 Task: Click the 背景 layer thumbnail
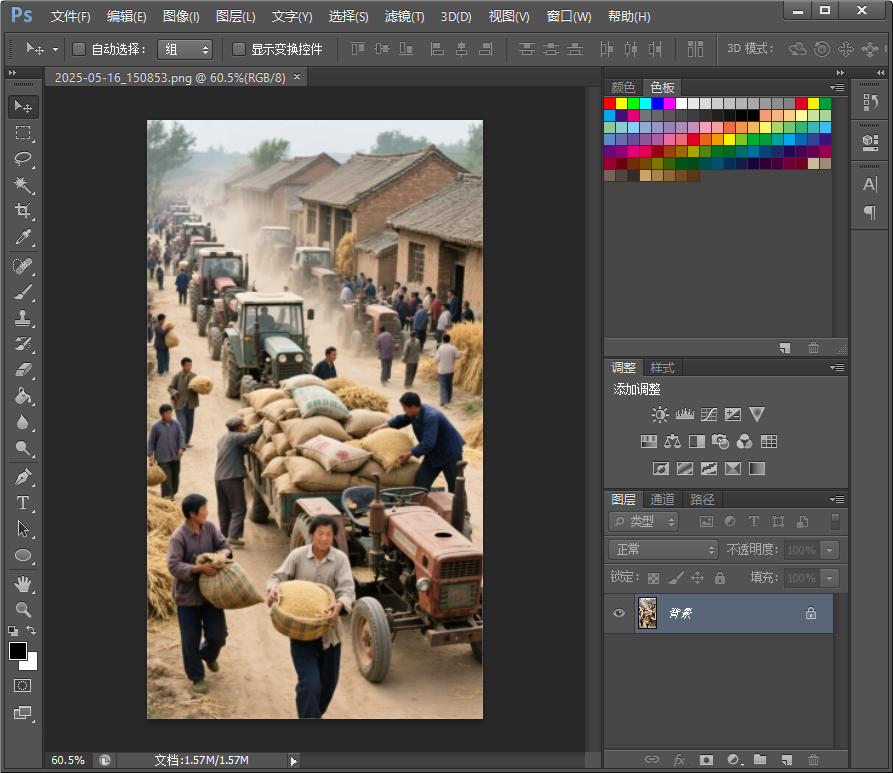[647, 614]
